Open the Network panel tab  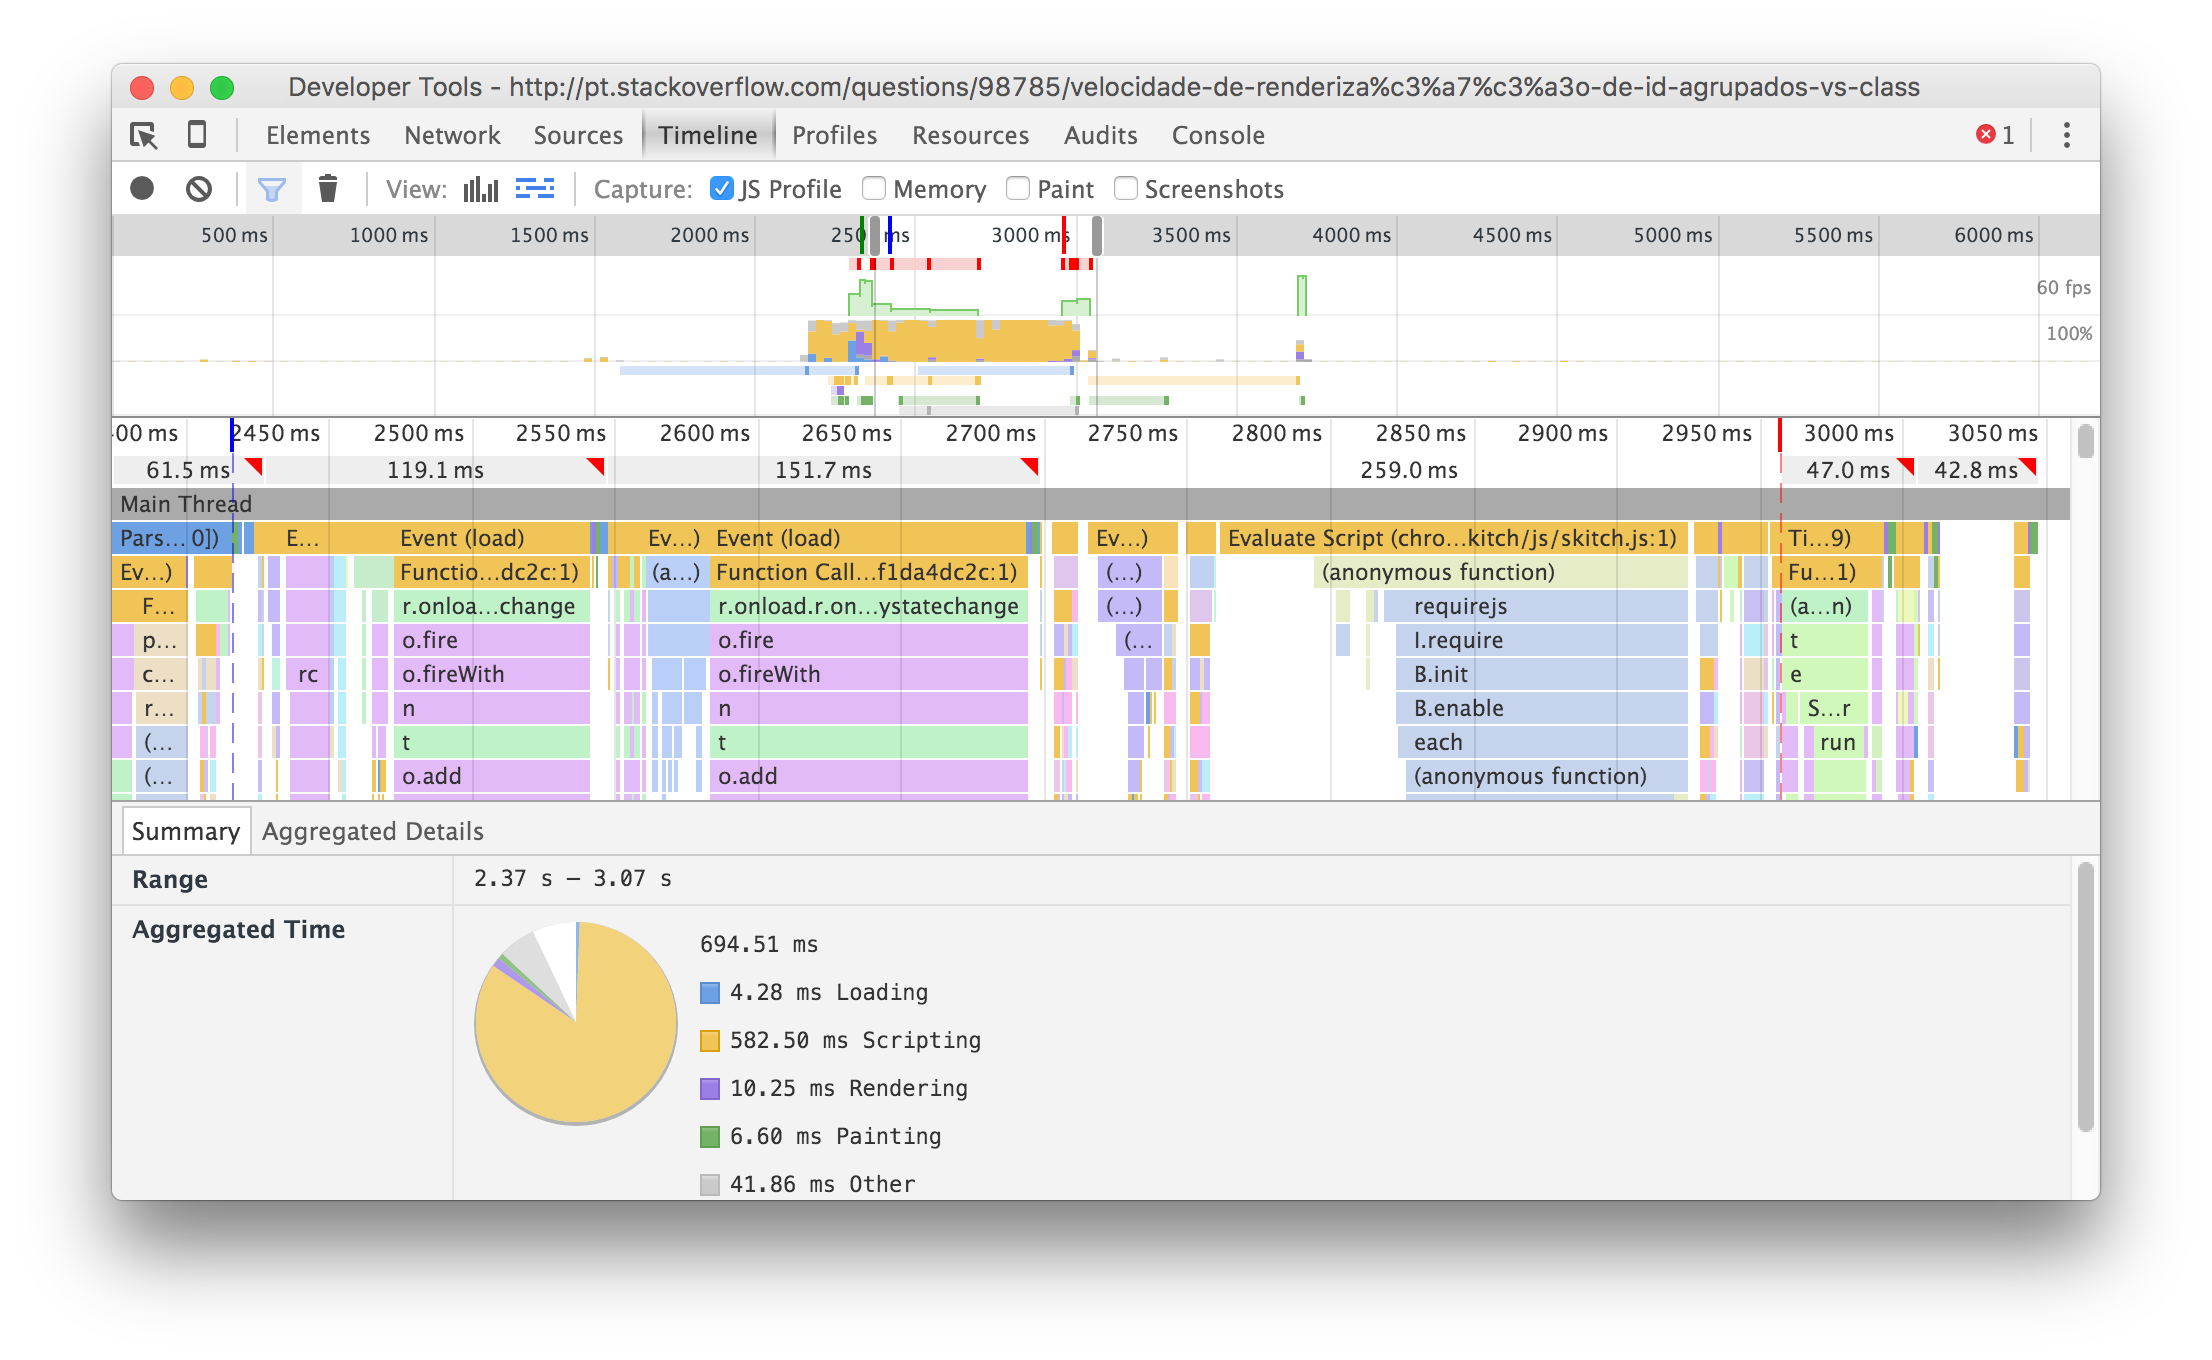tap(452, 135)
